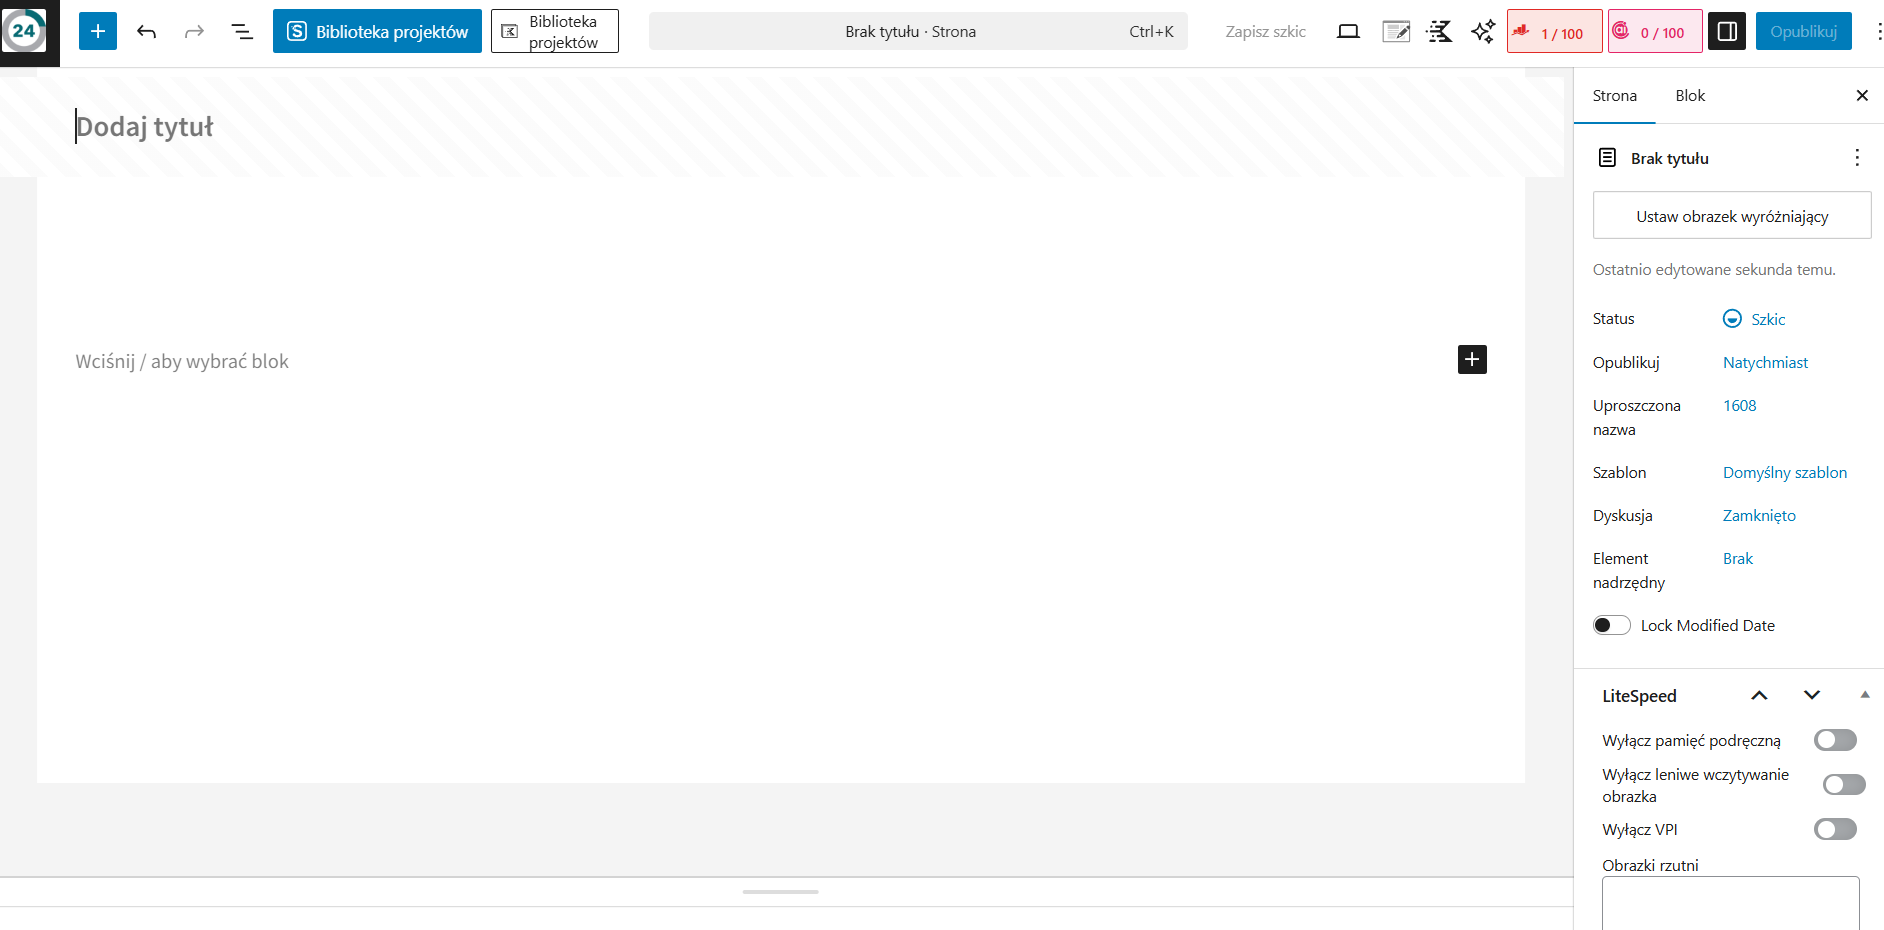
Task: Click the AI sparkles icon in toolbar
Action: click(x=1483, y=31)
